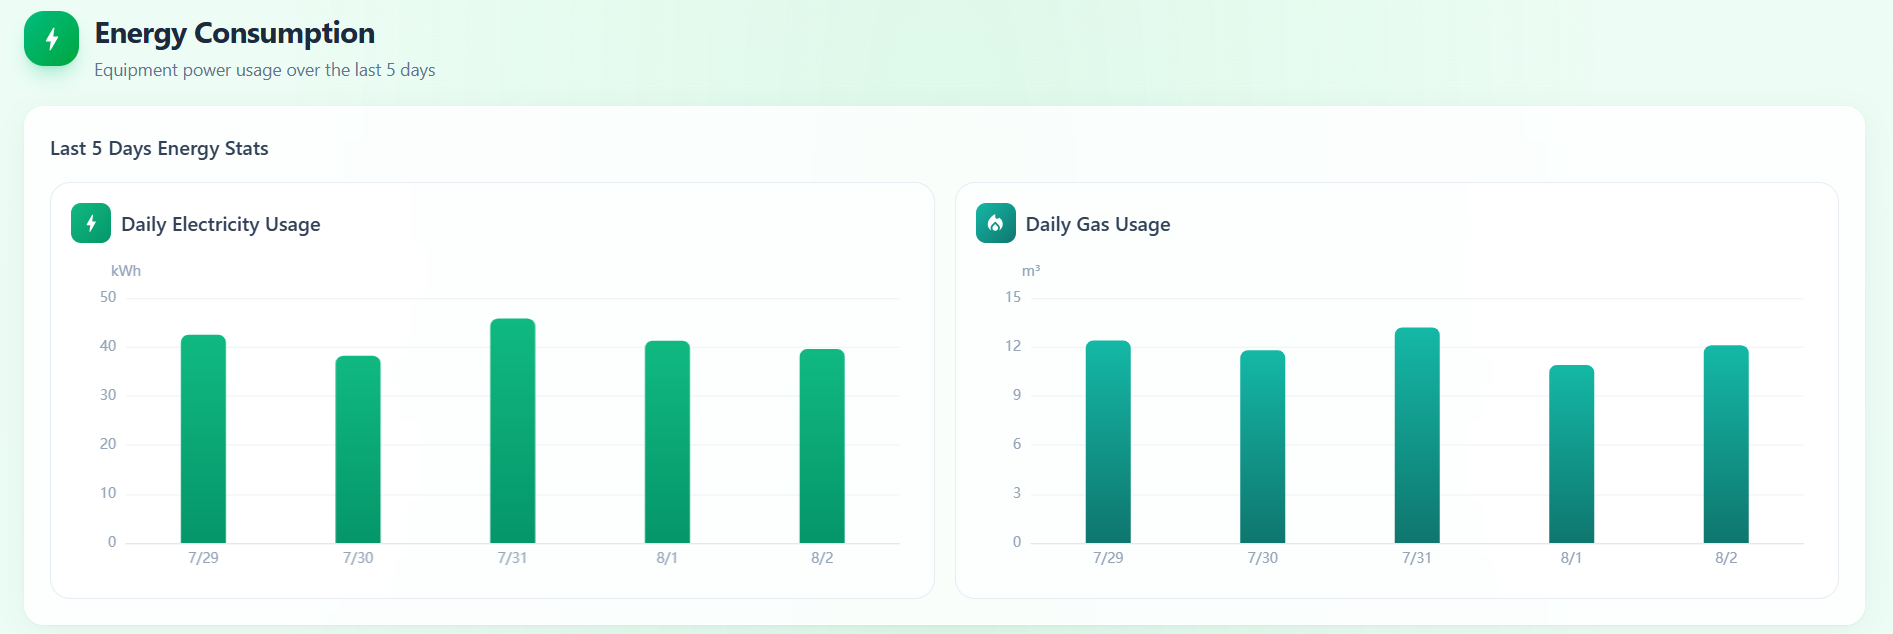Select the 8/2 gas usage bar
This screenshot has height=634, width=1893.
(x=1726, y=444)
